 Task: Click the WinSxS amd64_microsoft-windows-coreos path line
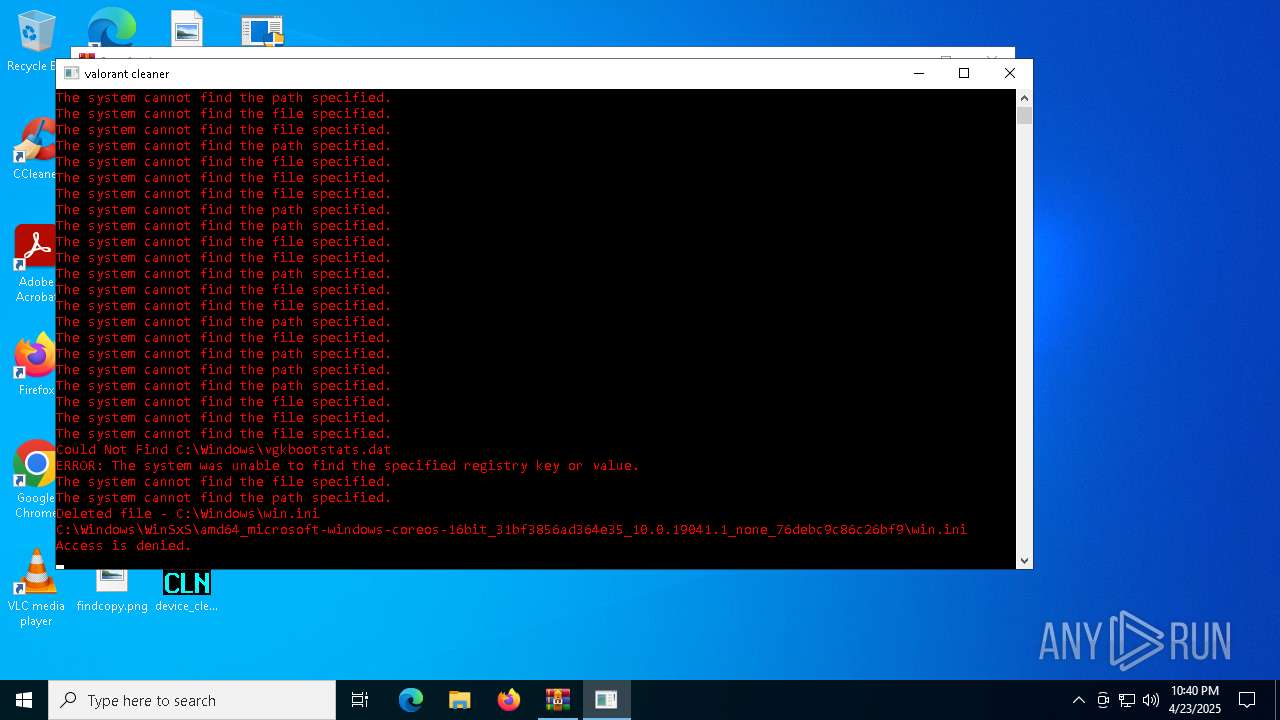pyautogui.click(x=511, y=530)
